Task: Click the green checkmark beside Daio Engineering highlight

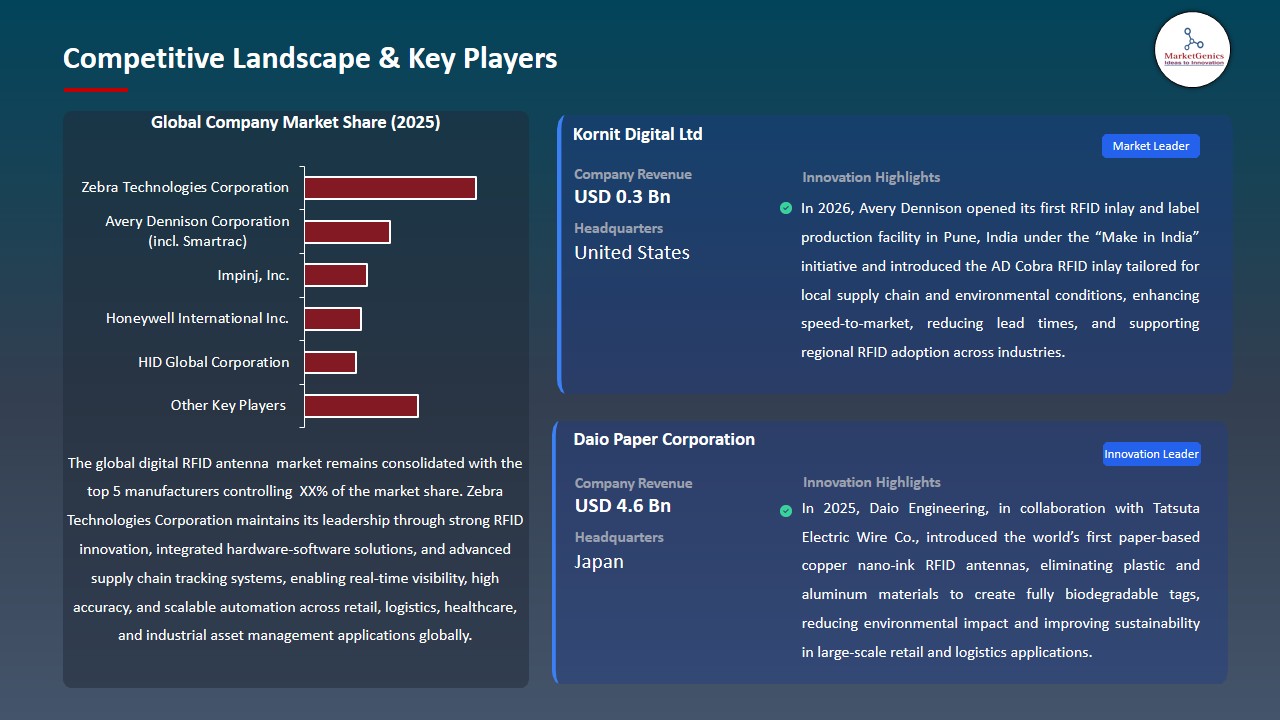Action: (786, 510)
